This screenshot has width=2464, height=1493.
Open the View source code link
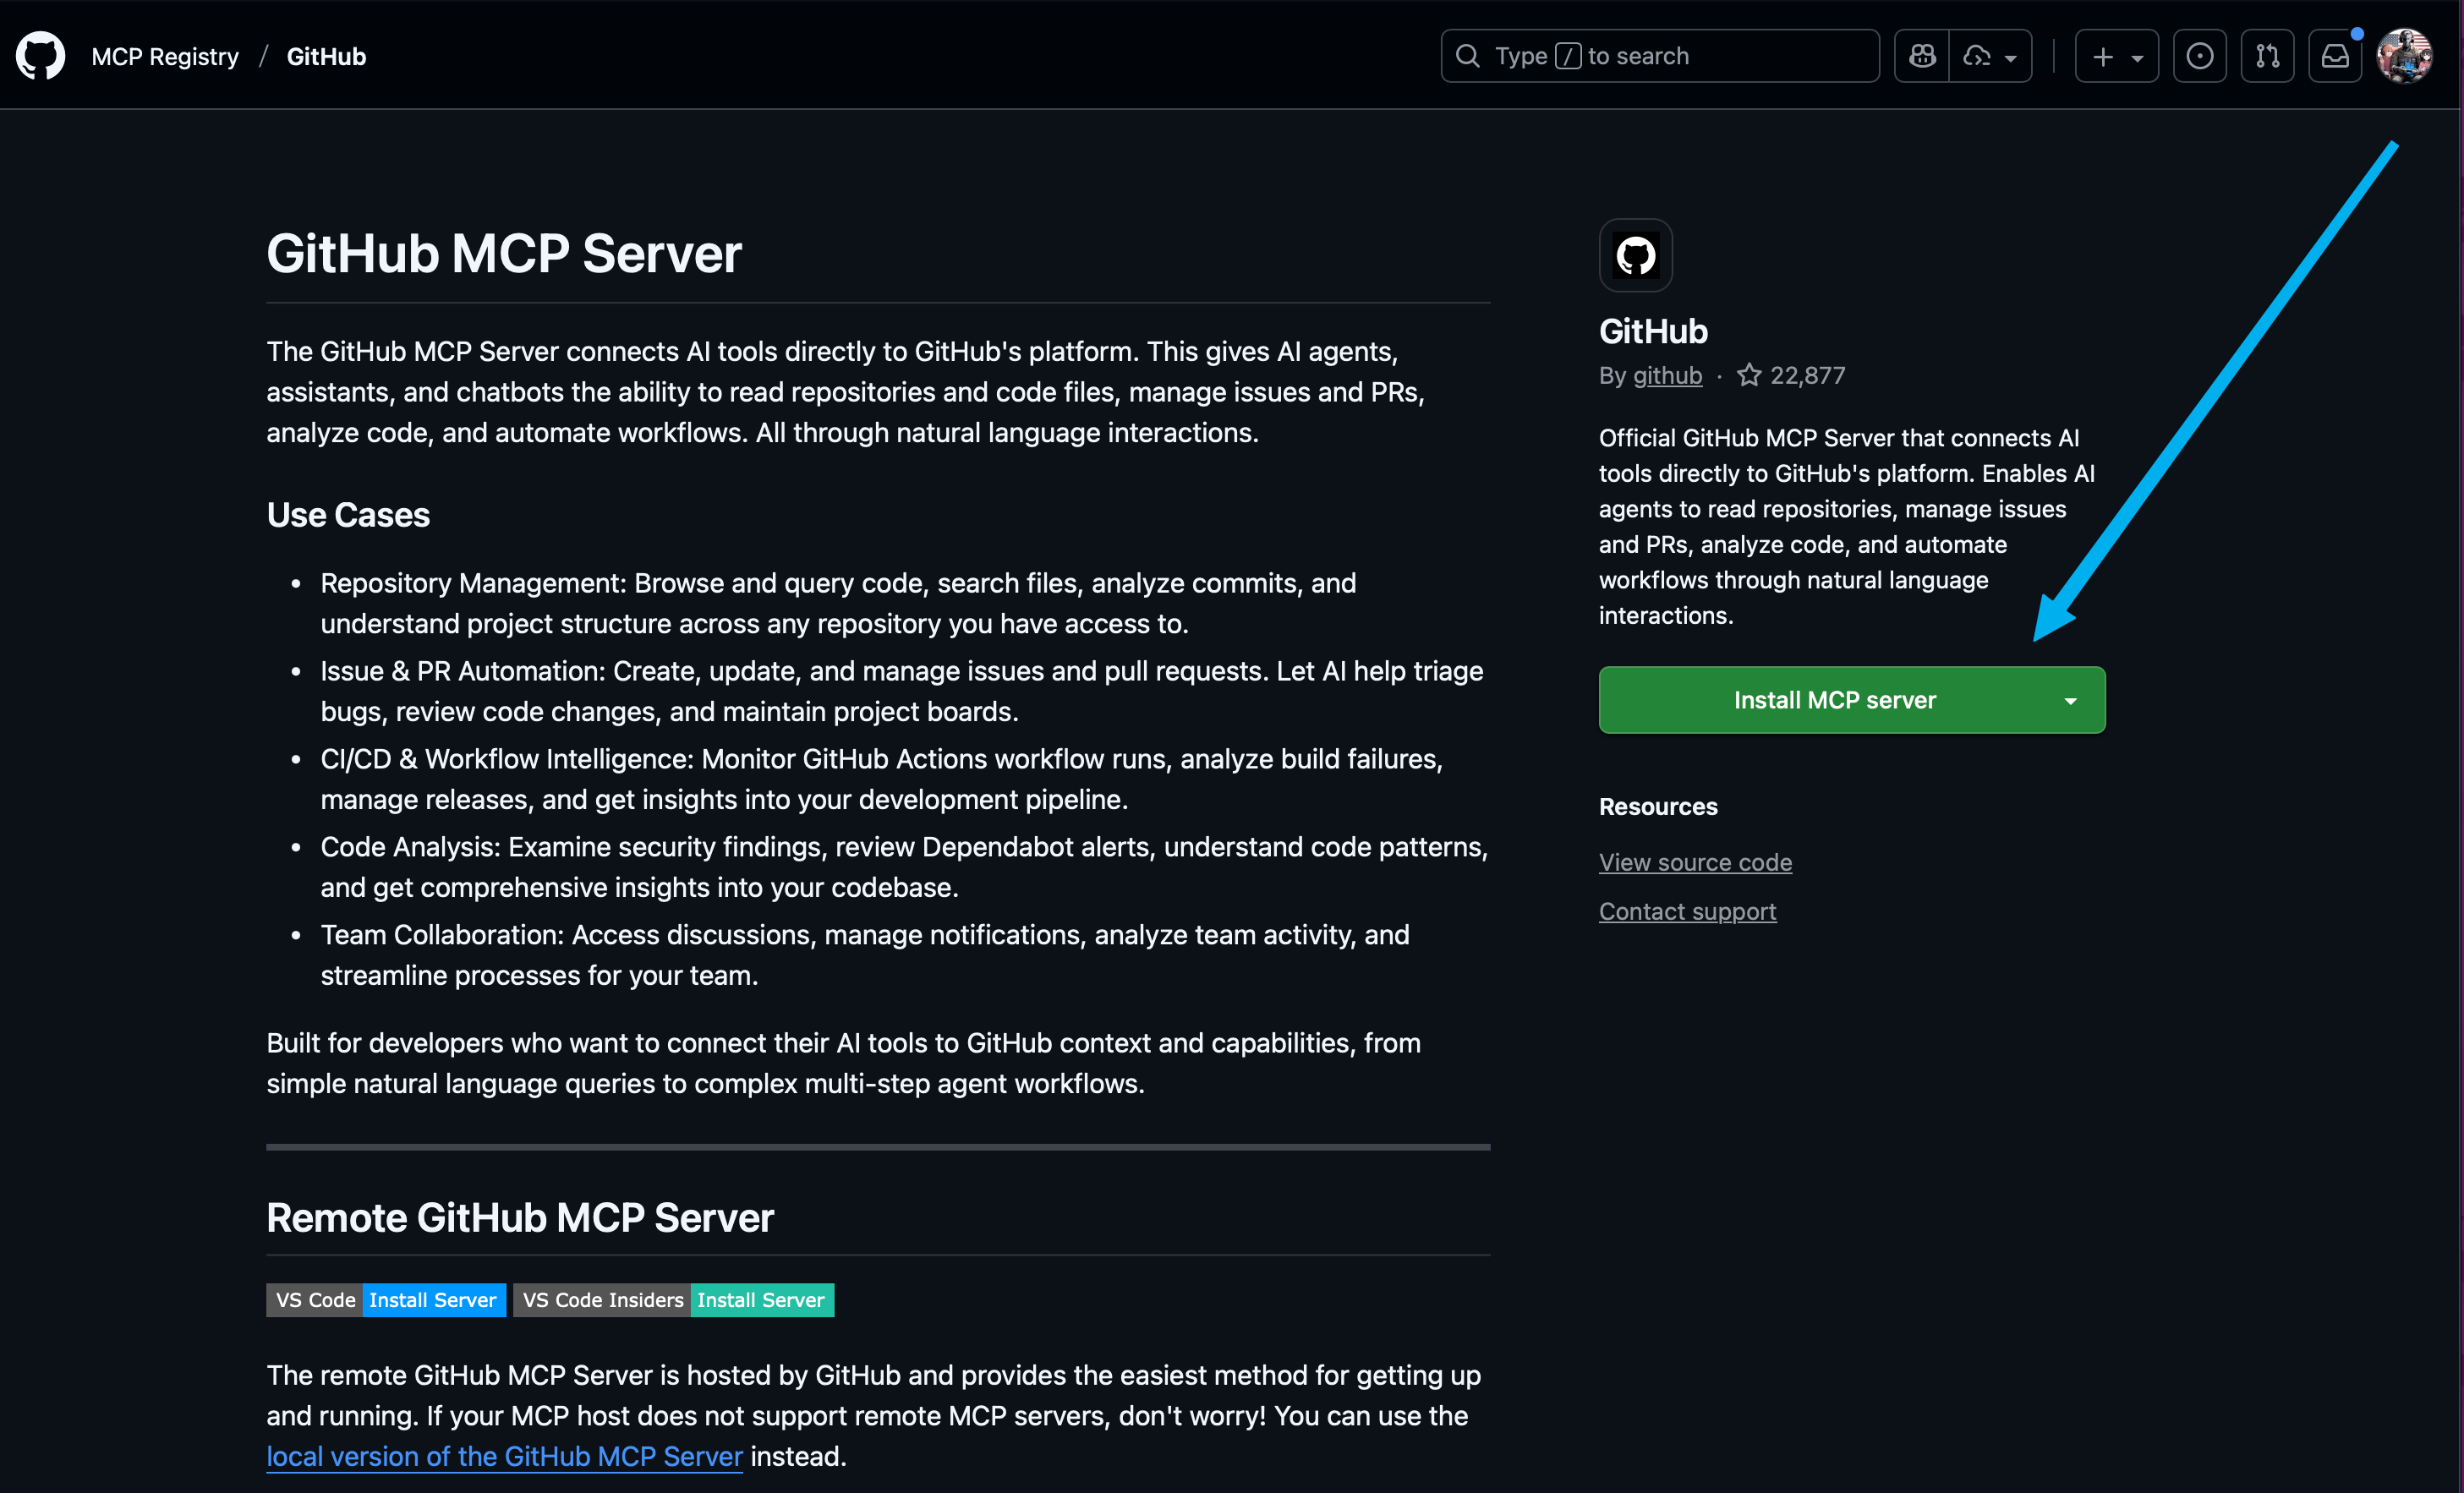pos(1695,862)
